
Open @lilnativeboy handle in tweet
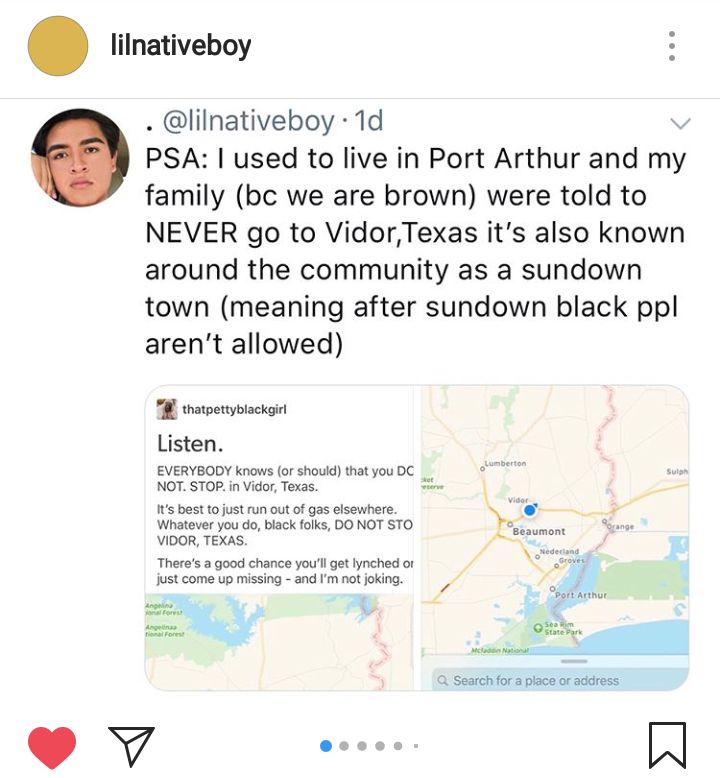[x=249, y=121]
